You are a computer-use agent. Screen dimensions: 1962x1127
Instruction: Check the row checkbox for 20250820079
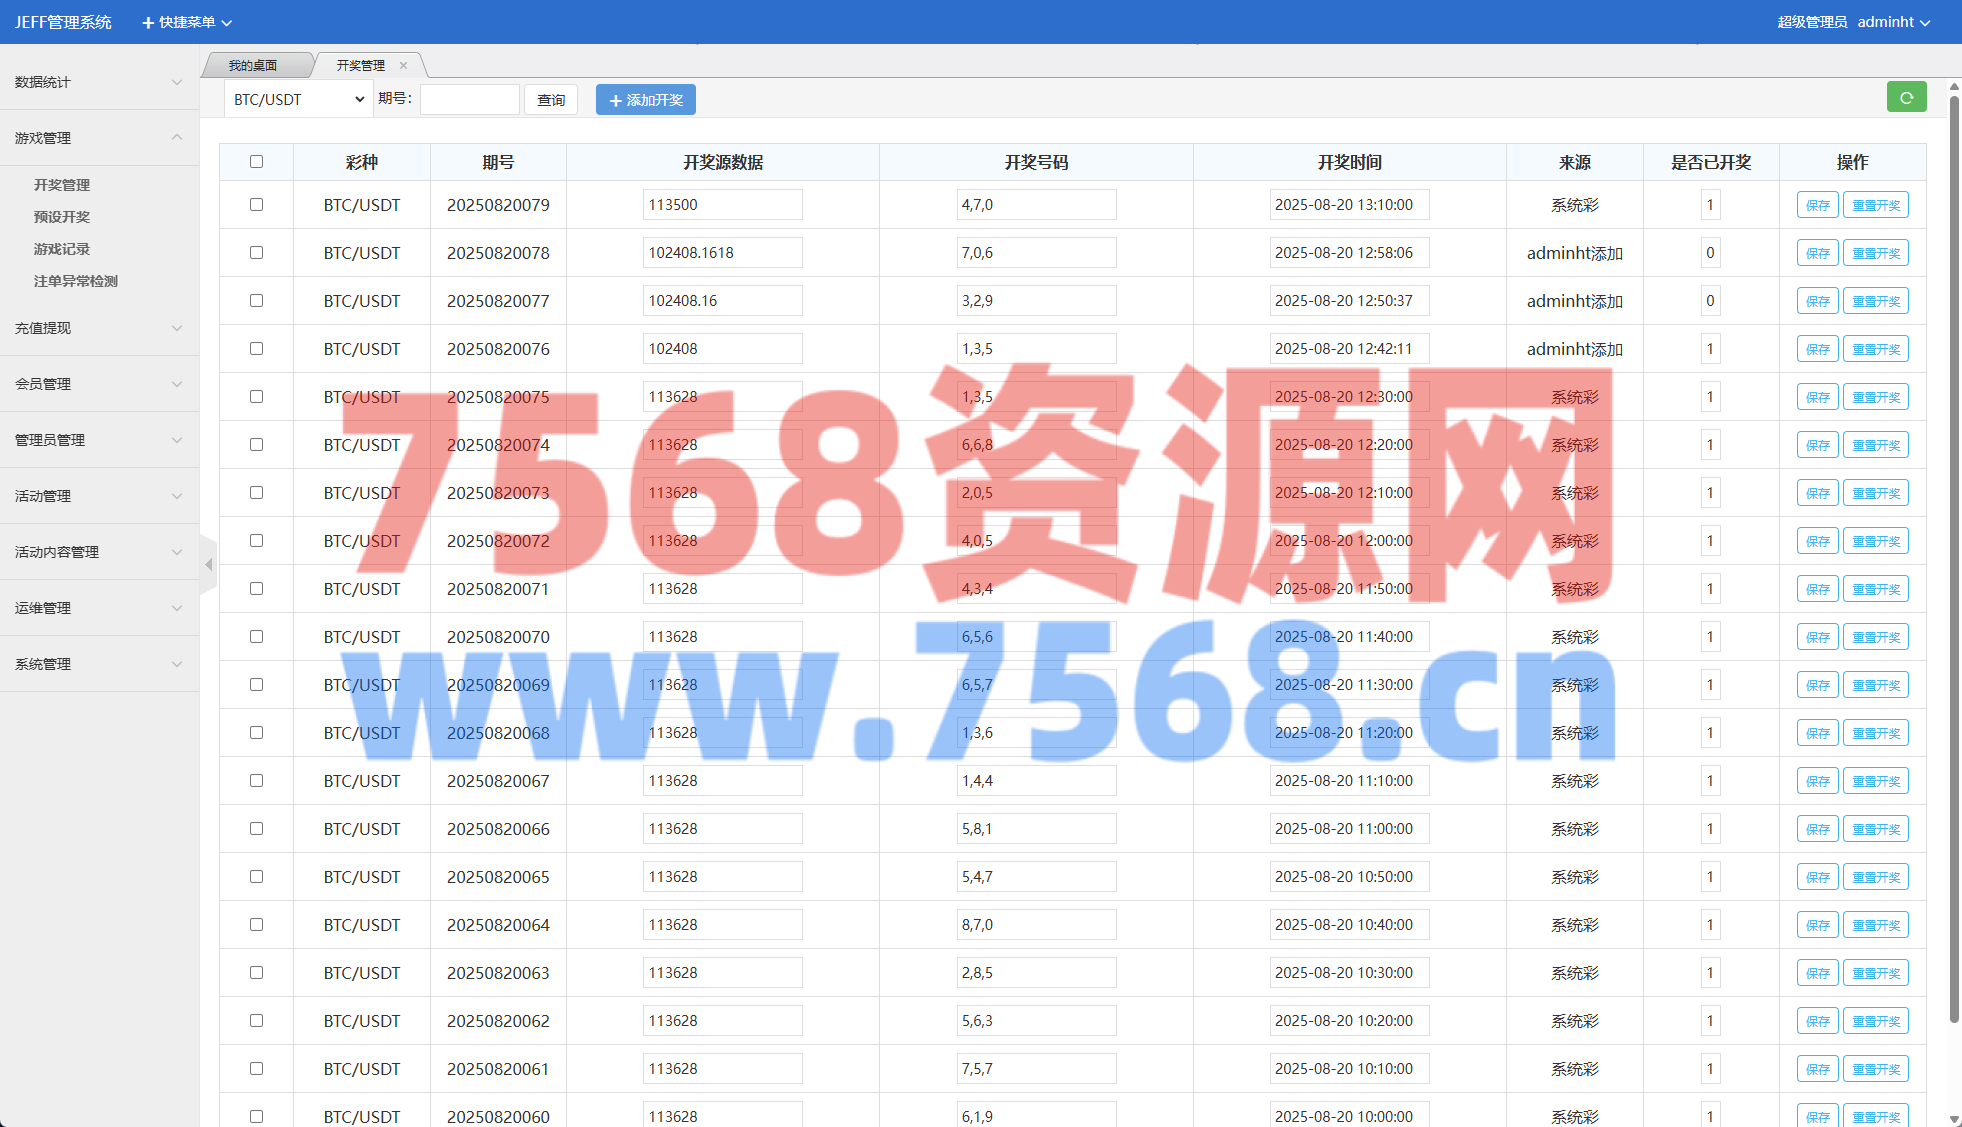(x=256, y=205)
